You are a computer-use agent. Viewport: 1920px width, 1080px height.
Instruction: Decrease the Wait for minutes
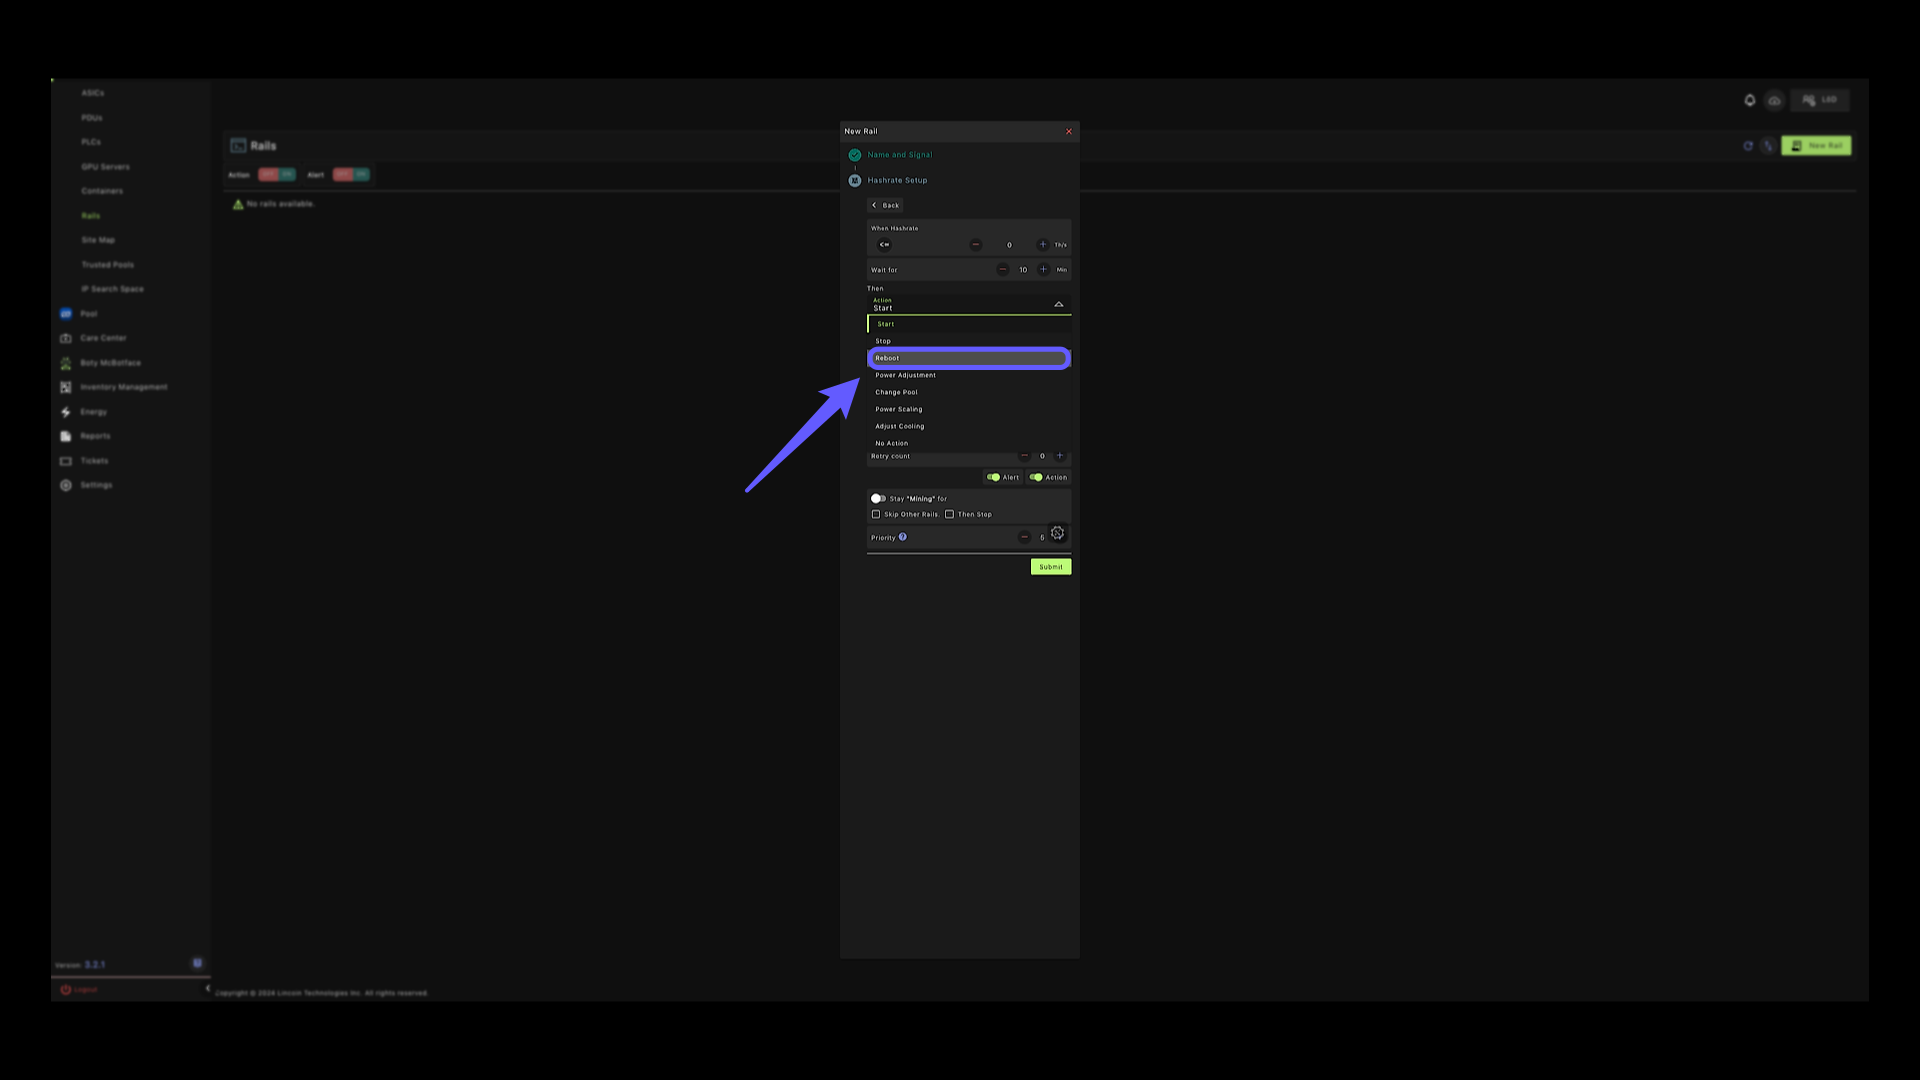[x=1002, y=270]
